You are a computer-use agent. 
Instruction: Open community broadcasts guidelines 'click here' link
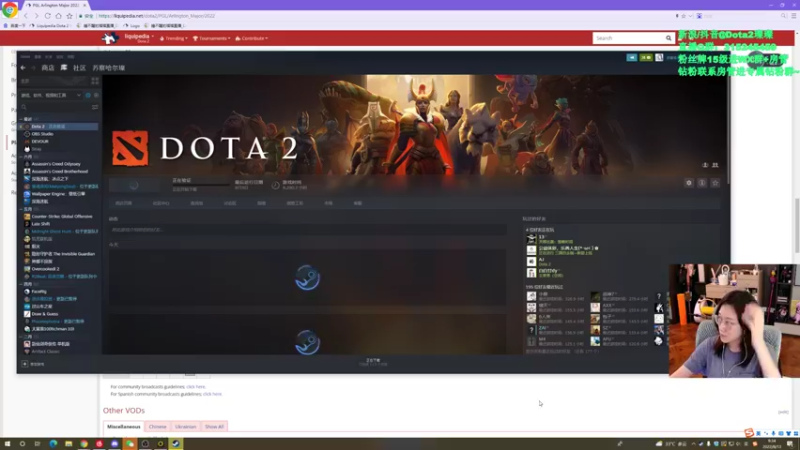pyautogui.click(x=195, y=387)
